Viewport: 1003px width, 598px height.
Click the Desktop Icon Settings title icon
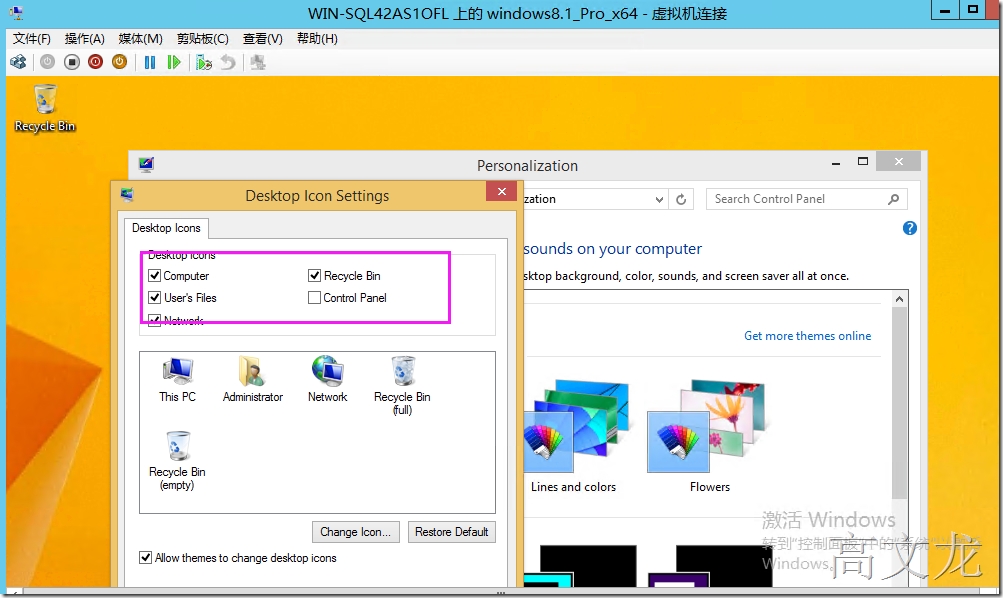[127, 195]
